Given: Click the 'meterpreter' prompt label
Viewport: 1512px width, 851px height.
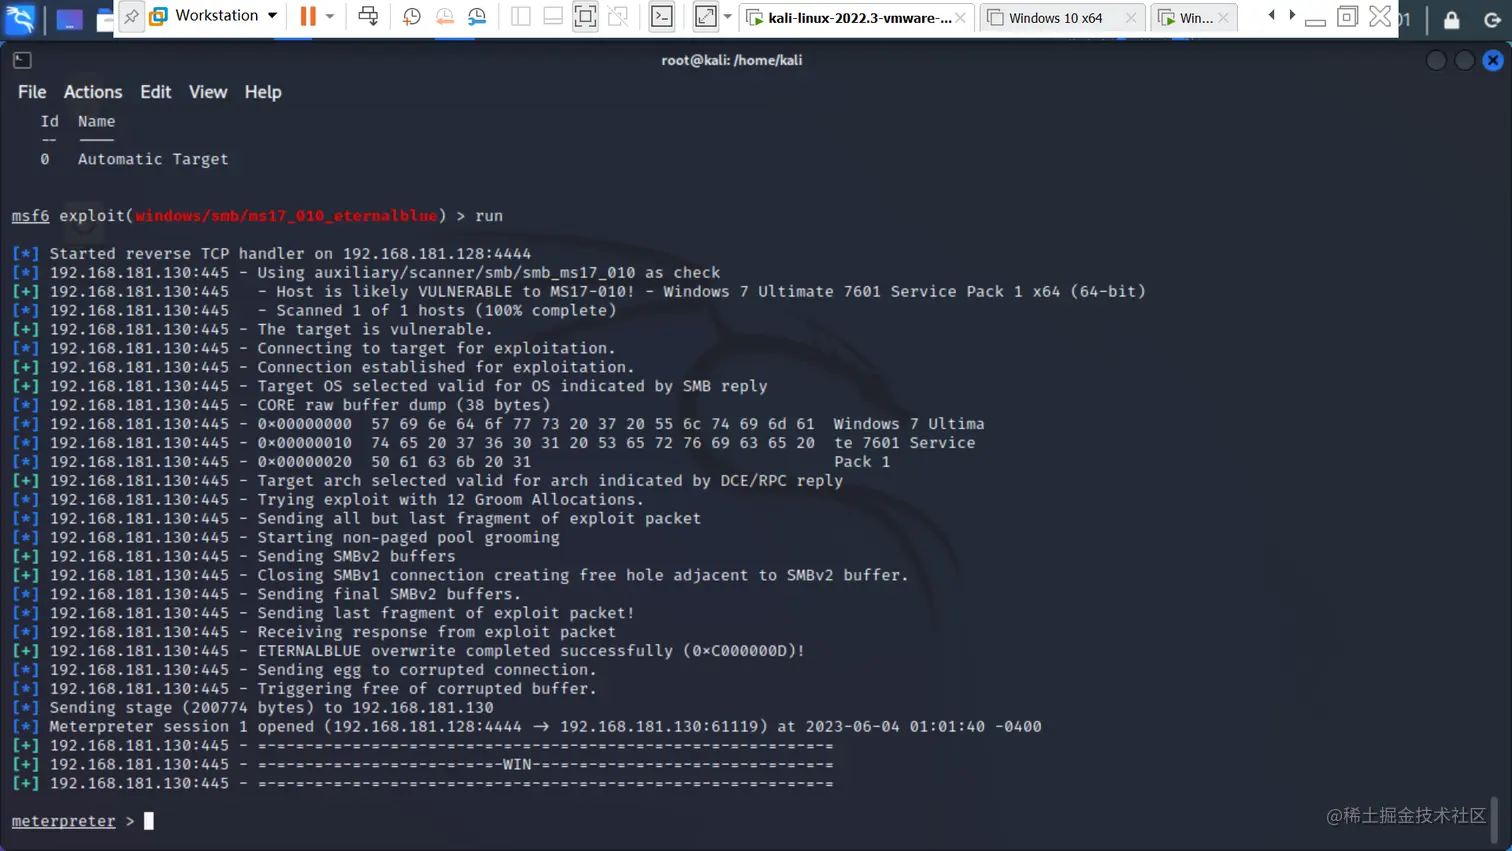Looking at the screenshot, I should (63, 821).
